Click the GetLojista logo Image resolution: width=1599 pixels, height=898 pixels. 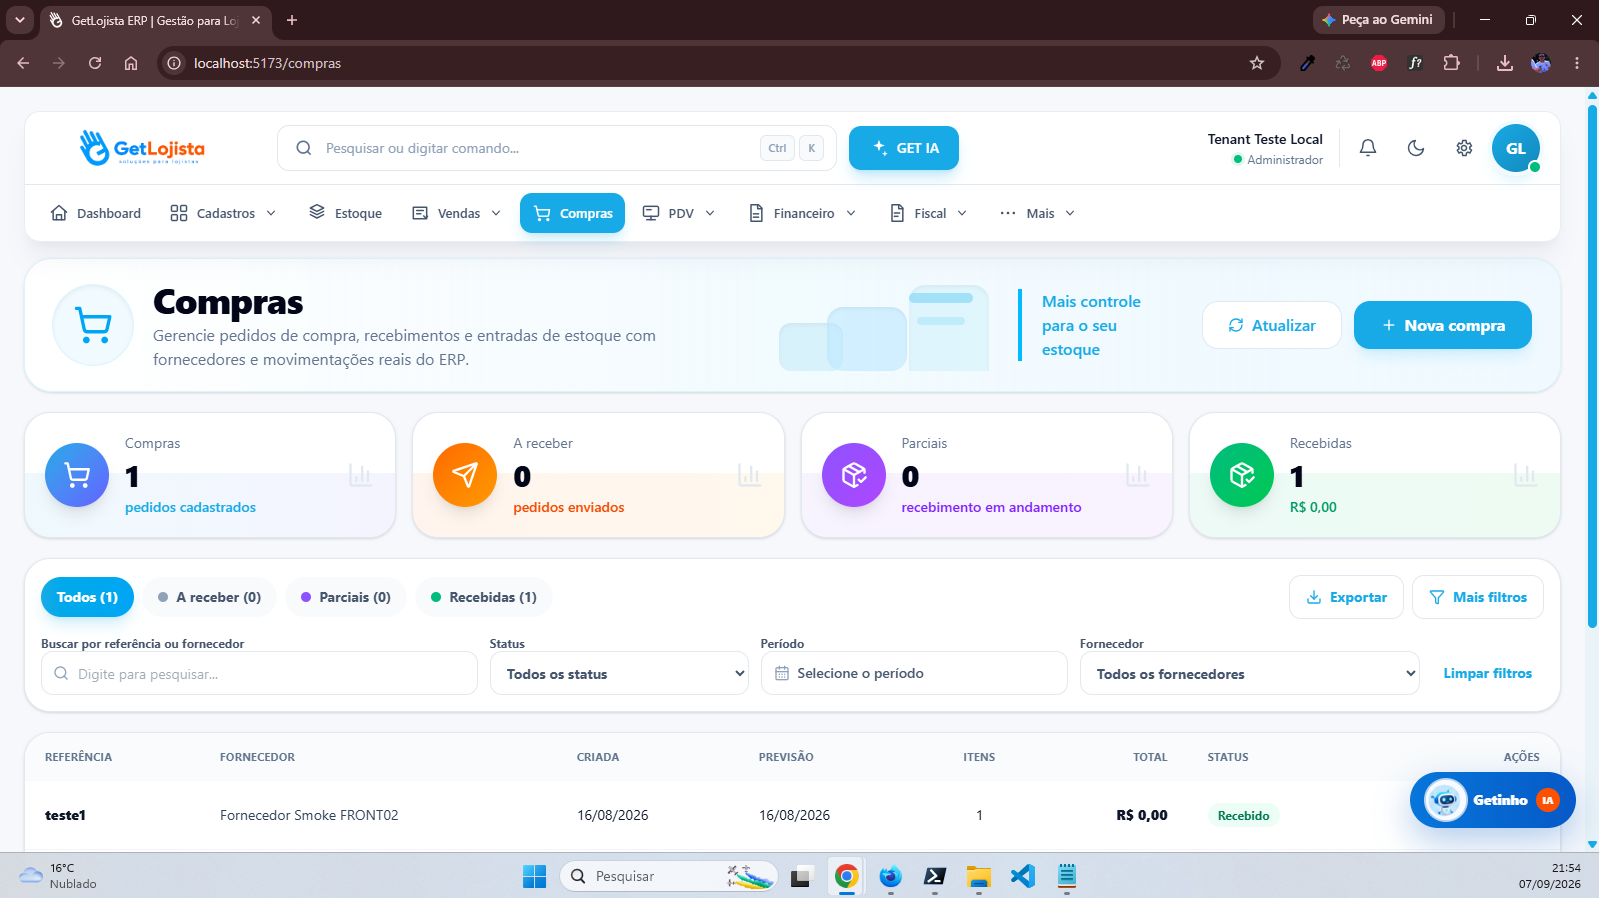[142, 148]
